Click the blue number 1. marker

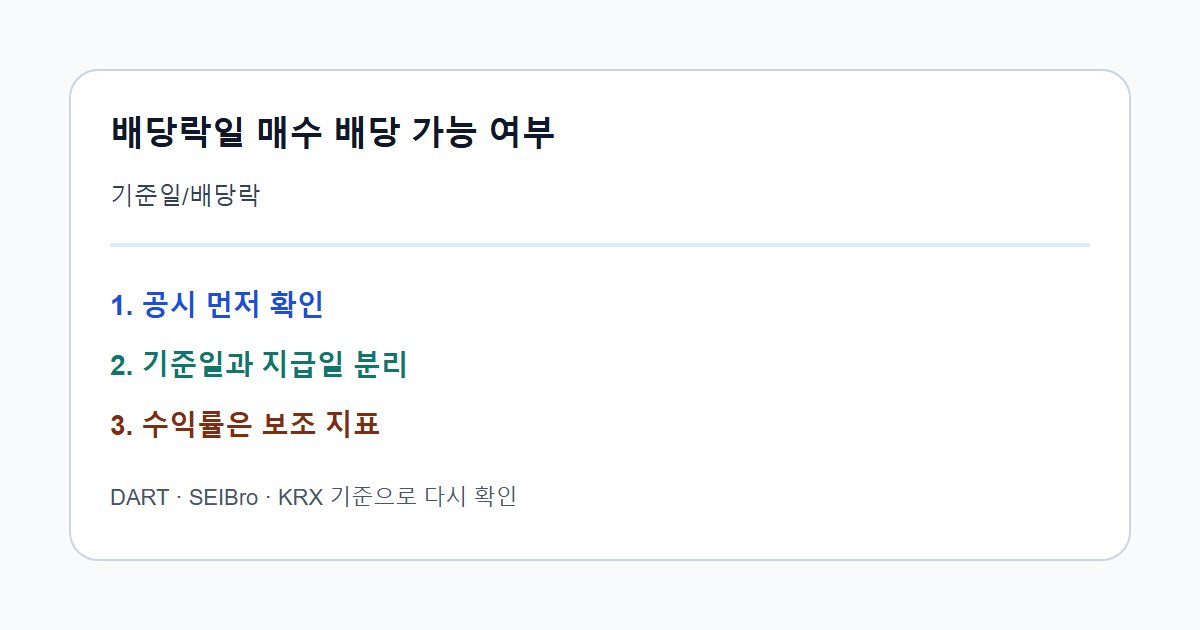point(122,306)
